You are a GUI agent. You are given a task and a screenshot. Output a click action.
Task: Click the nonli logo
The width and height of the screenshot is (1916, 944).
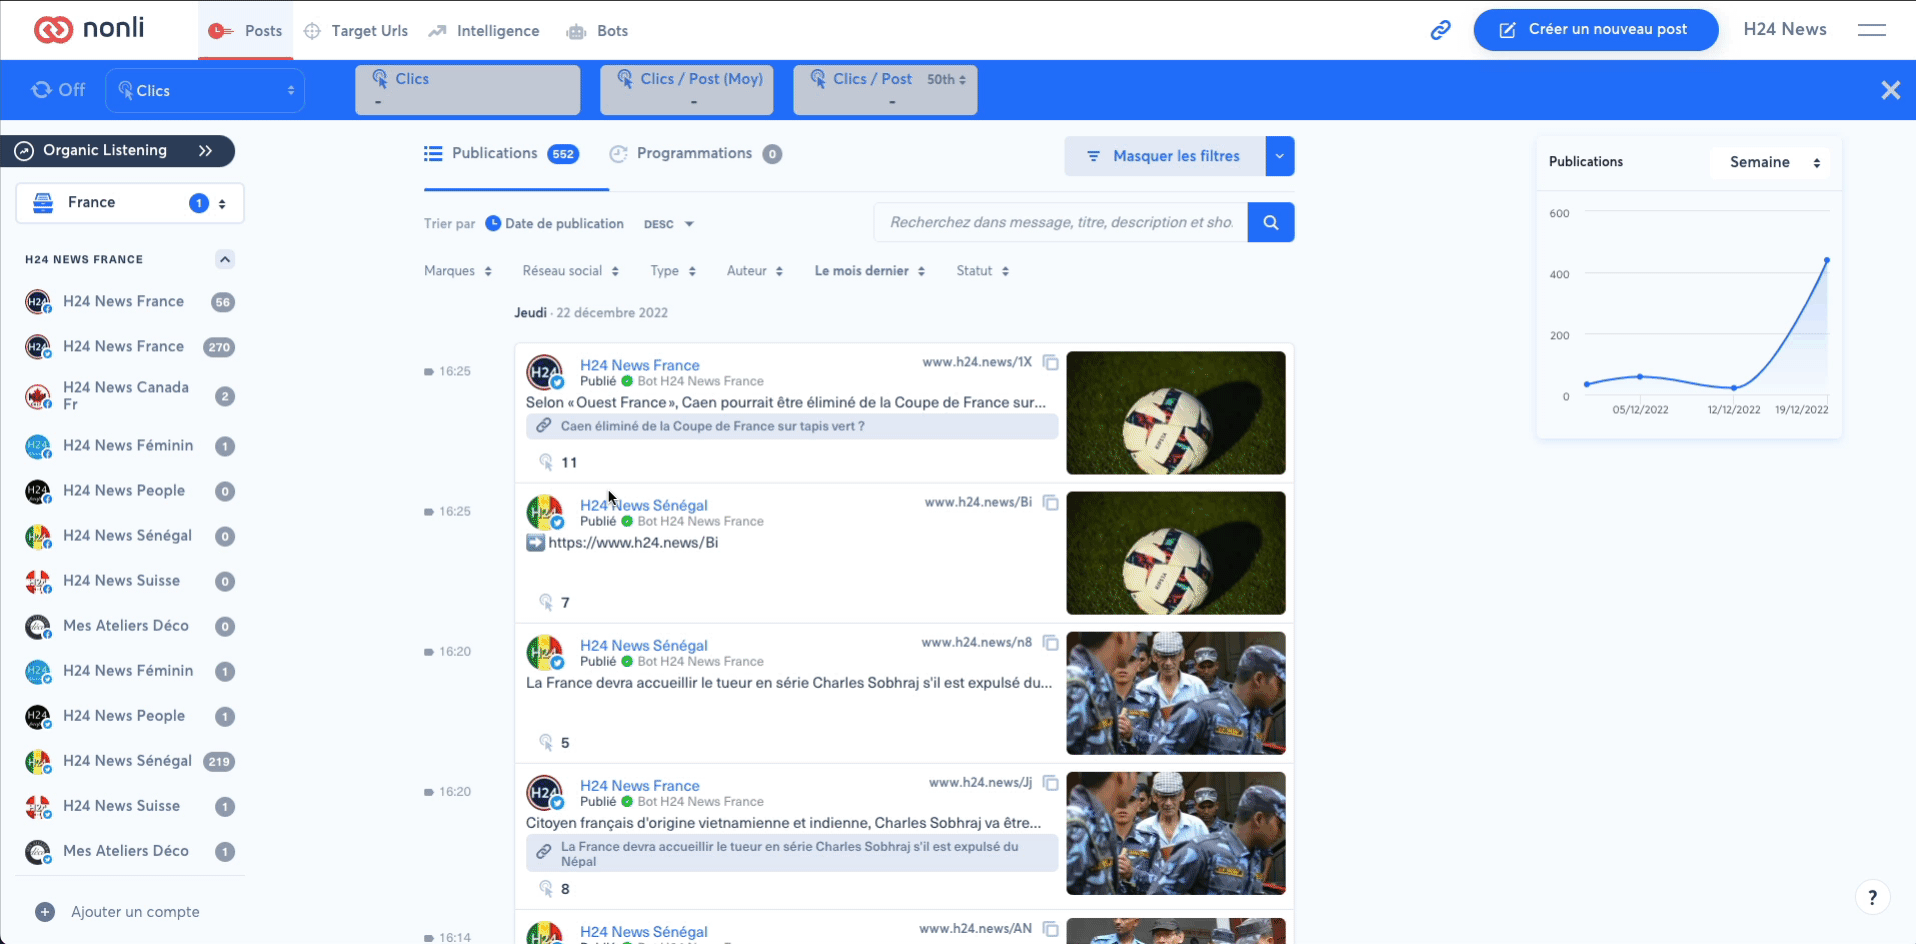pyautogui.click(x=89, y=29)
